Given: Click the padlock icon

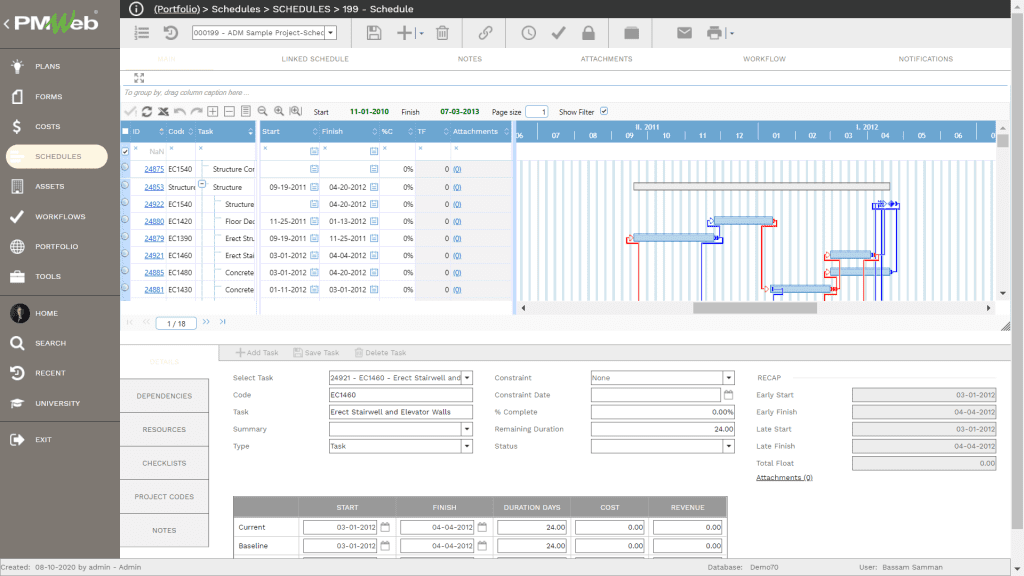Looking at the screenshot, I should [x=588, y=33].
